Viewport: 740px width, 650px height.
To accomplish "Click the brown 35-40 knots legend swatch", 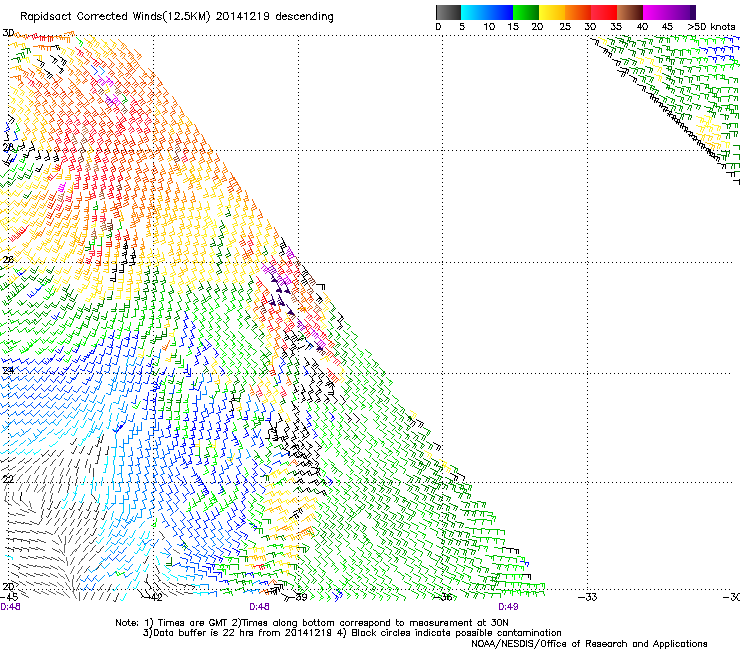I will point(630,12).
